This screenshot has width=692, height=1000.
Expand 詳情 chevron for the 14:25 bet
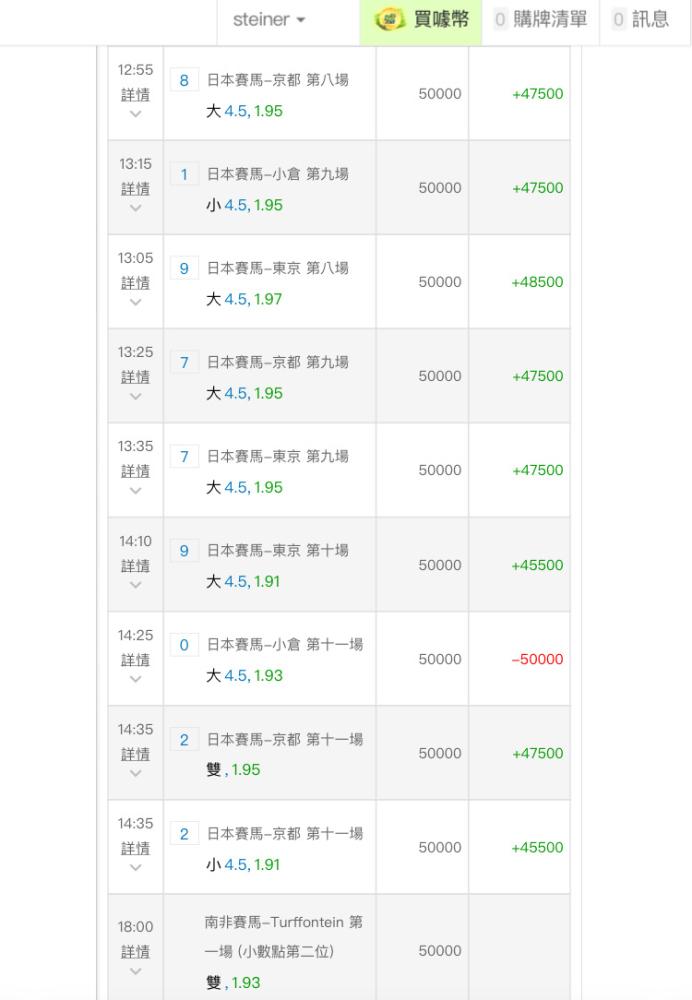tap(135, 679)
